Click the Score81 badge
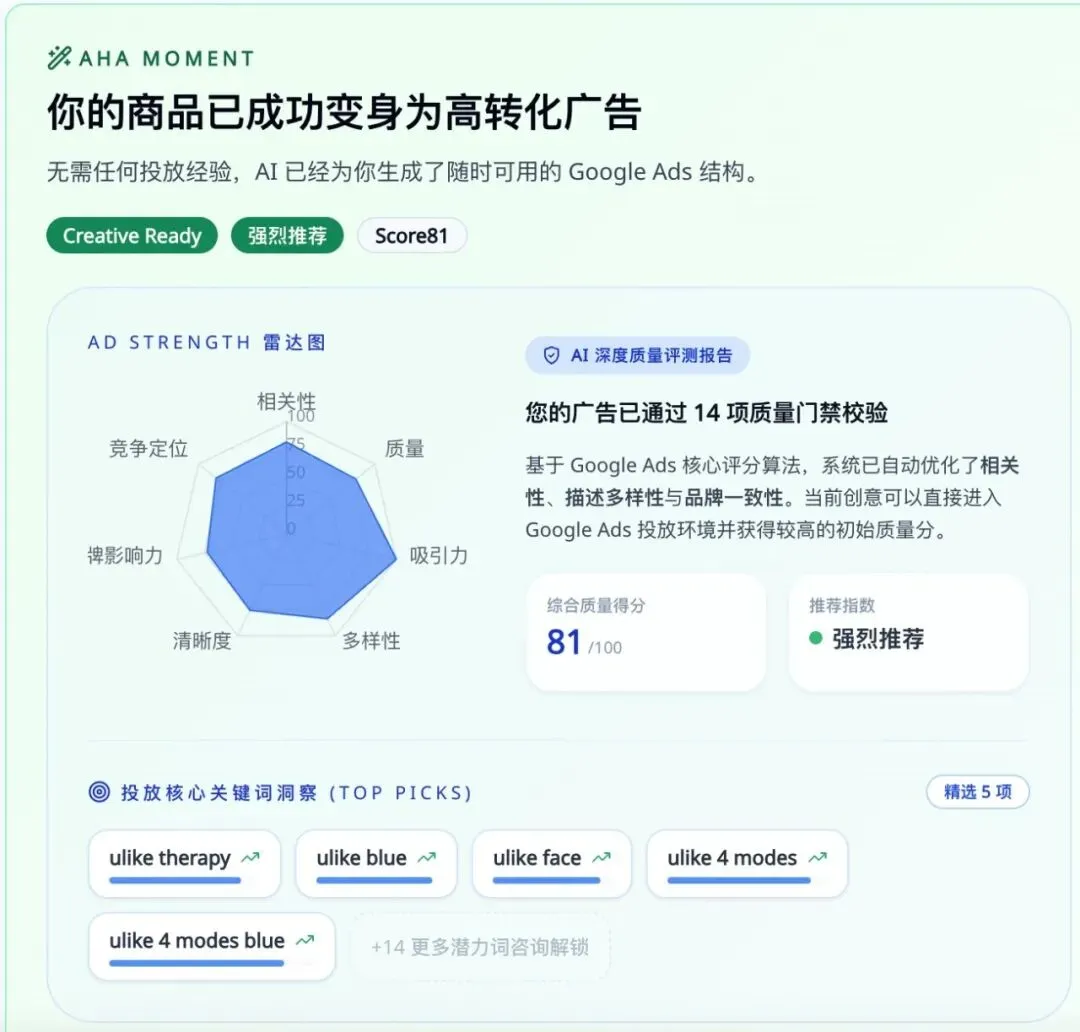1080x1032 pixels. coord(412,236)
